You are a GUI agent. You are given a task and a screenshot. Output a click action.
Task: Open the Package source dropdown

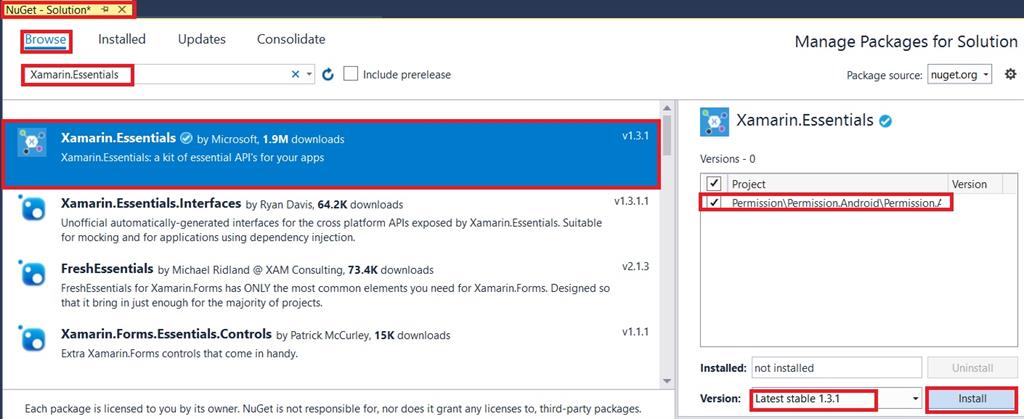point(959,74)
